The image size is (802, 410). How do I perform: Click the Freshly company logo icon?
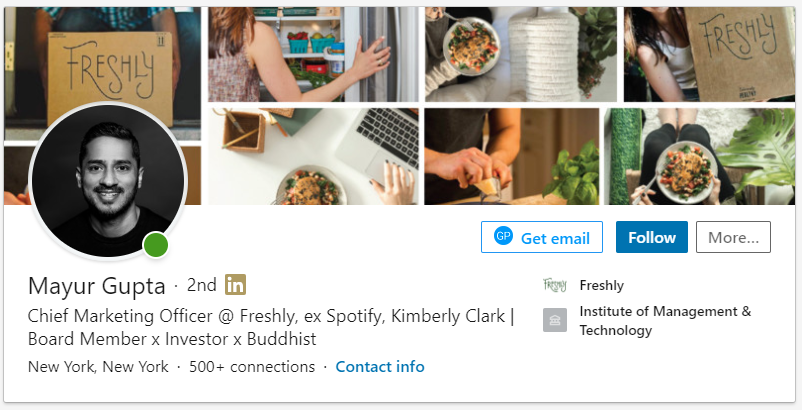(554, 285)
